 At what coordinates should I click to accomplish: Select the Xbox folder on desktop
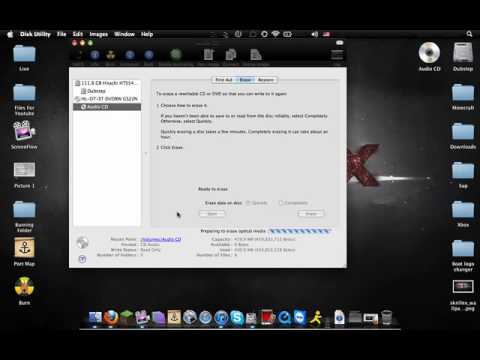click(463, 209)
